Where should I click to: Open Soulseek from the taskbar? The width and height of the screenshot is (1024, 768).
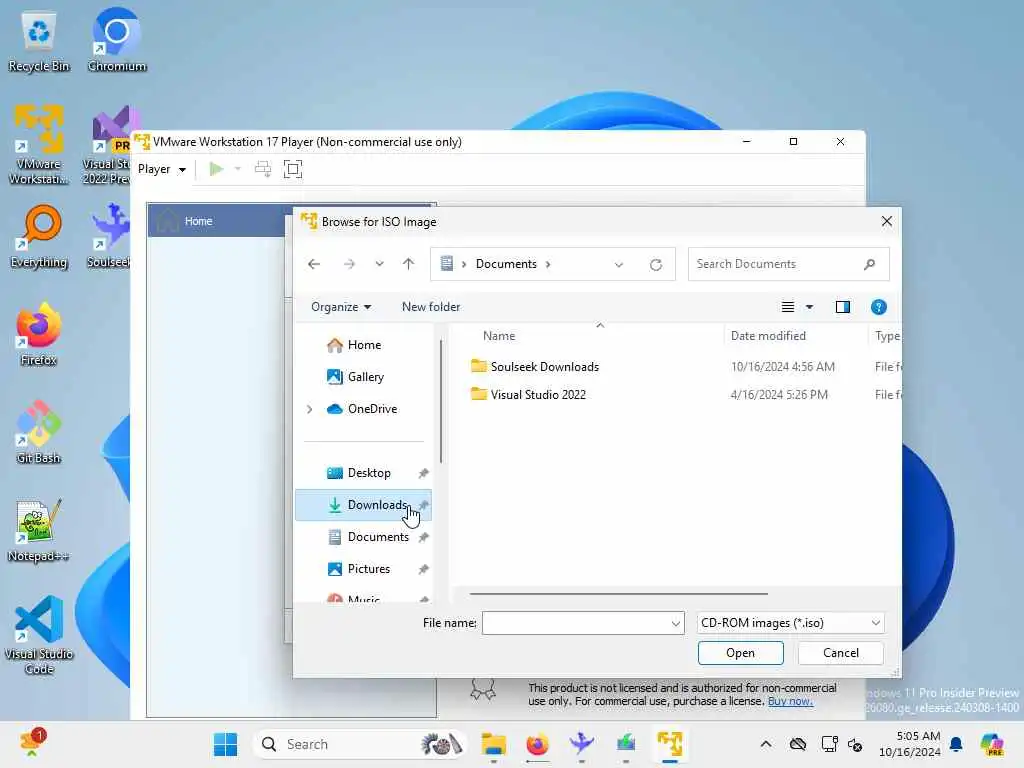(581, 744)
